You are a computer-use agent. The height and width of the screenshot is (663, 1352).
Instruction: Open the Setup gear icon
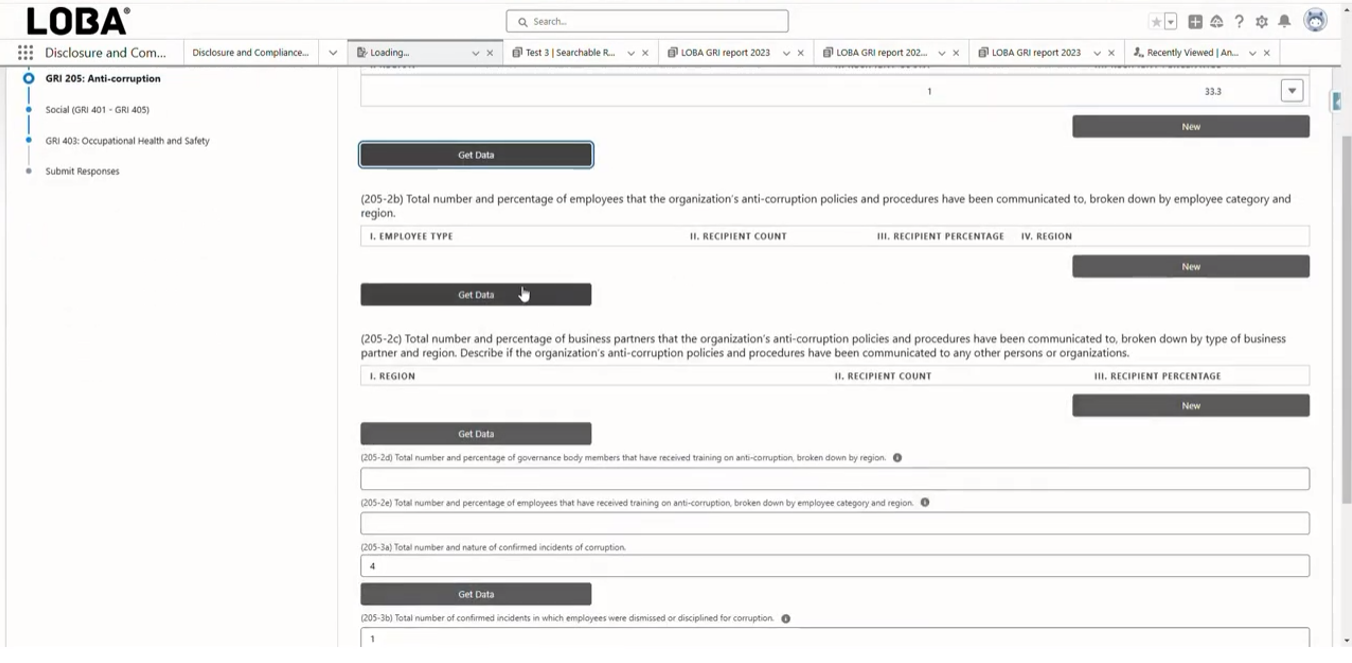(x=1261, y=22)
